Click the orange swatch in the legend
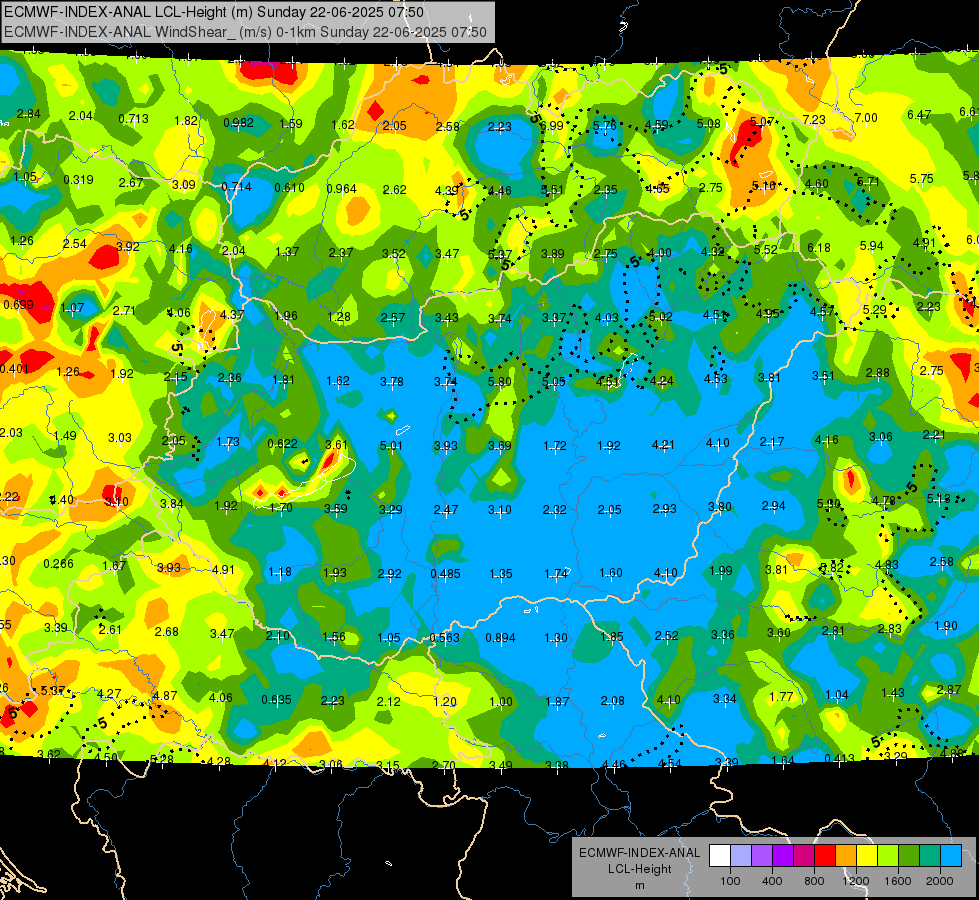 (x=846, y=855)
